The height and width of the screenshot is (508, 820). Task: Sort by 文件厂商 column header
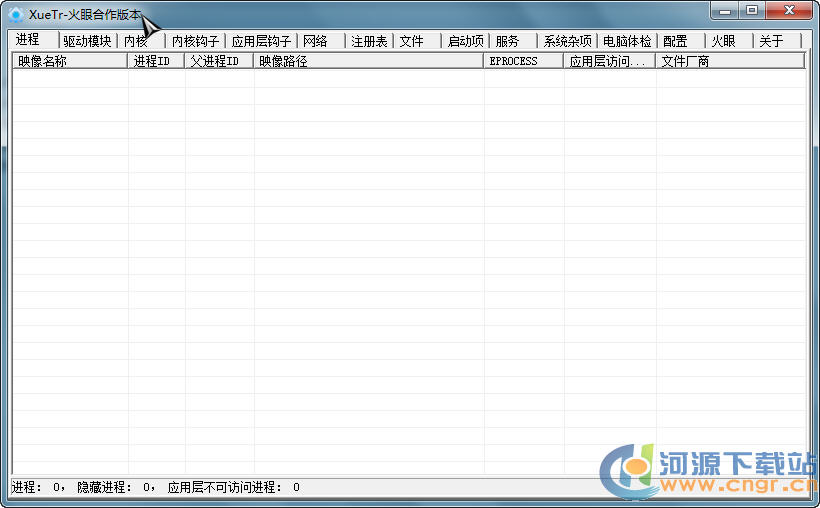pyautogui.click(x=731, y=61)
